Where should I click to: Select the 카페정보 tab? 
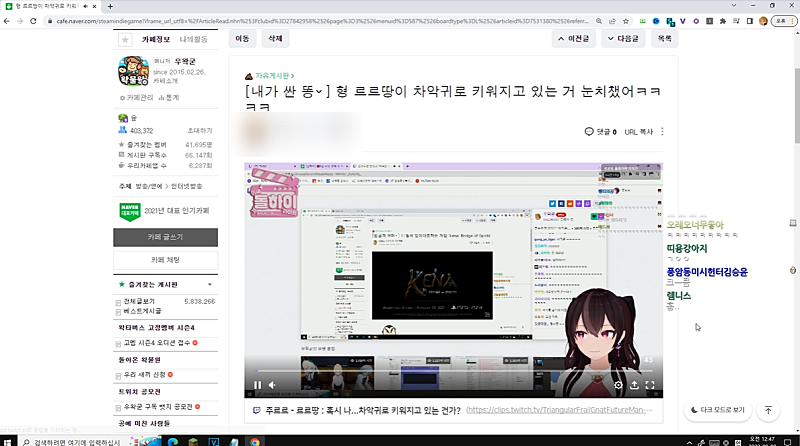pyautogui.click(x=155, y=40)
